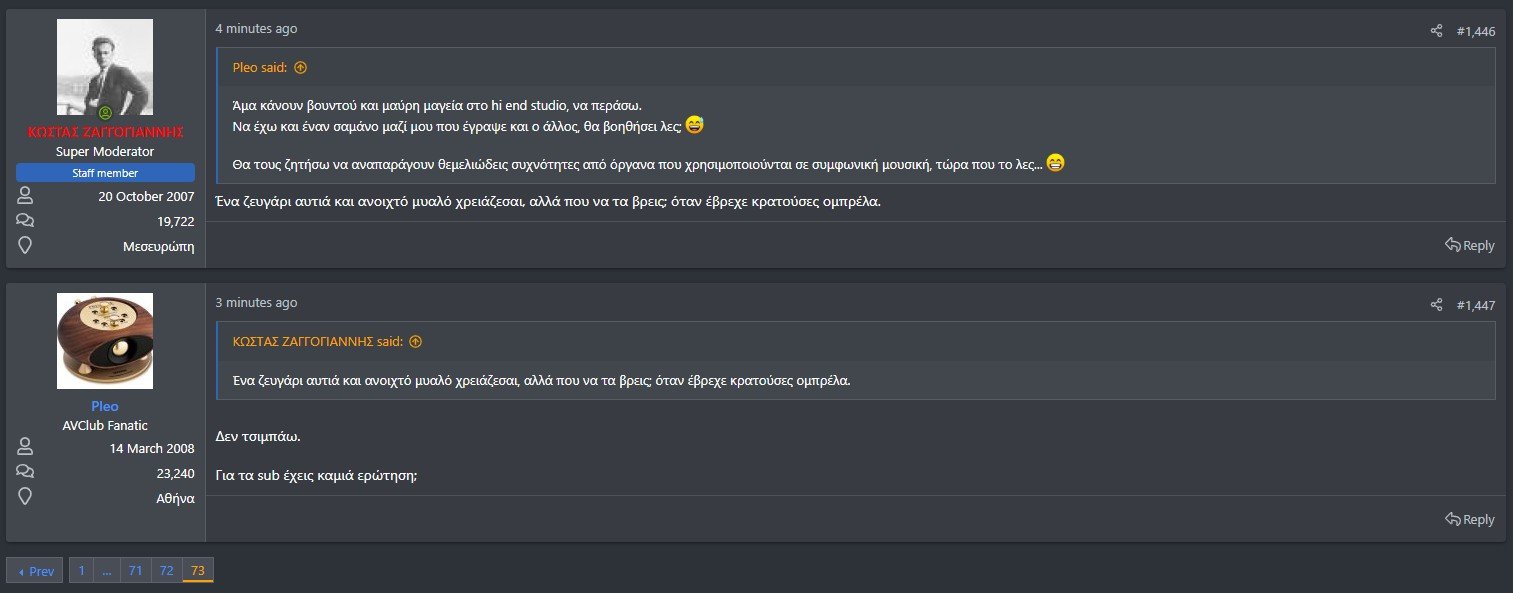Expand the quote from ΚΩΣΤΑΣ ΖΑΓΓΟΓΙΑΝΝΗΣ
Image resolution: width=1513 pixels, height=593 pixels.
click(x=416, y=341)
